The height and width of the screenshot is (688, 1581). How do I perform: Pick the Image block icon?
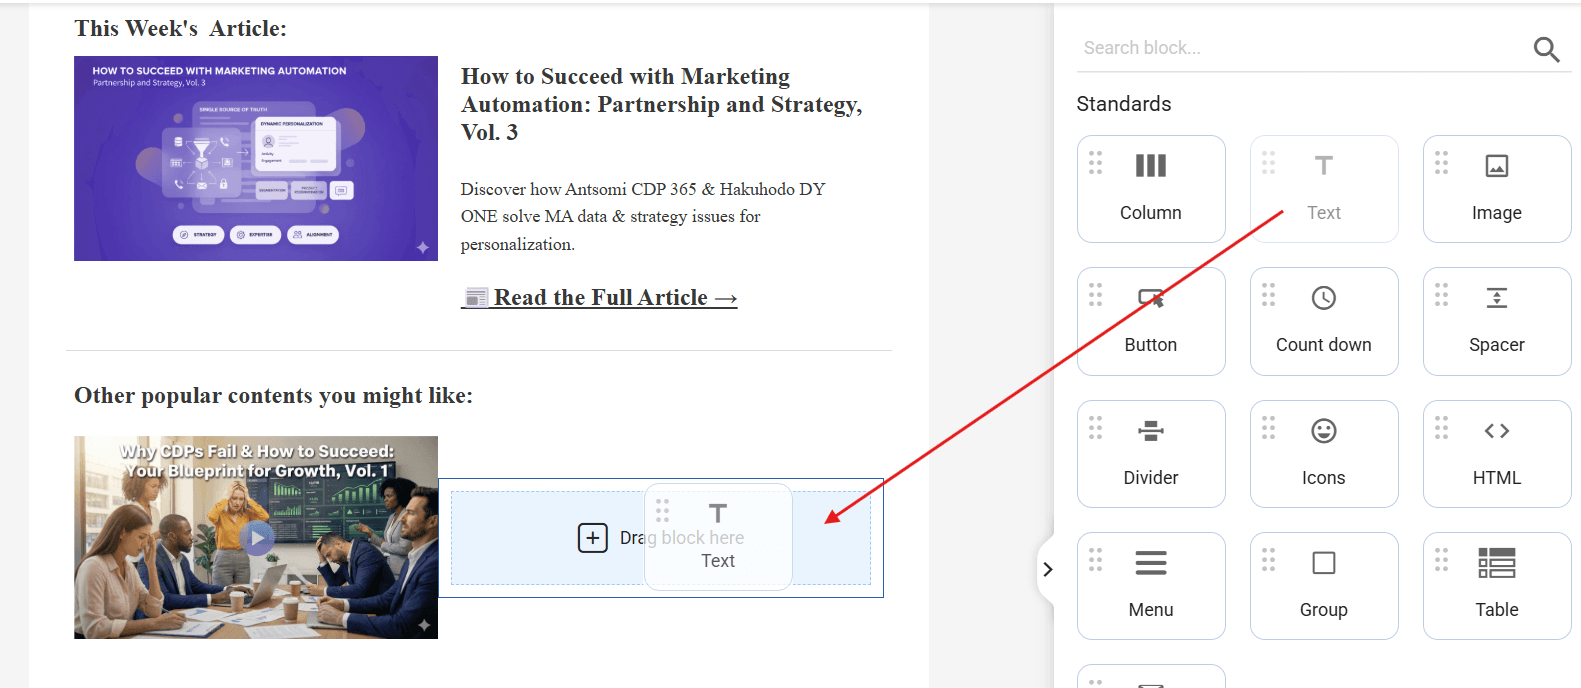tap(1496, 166)
